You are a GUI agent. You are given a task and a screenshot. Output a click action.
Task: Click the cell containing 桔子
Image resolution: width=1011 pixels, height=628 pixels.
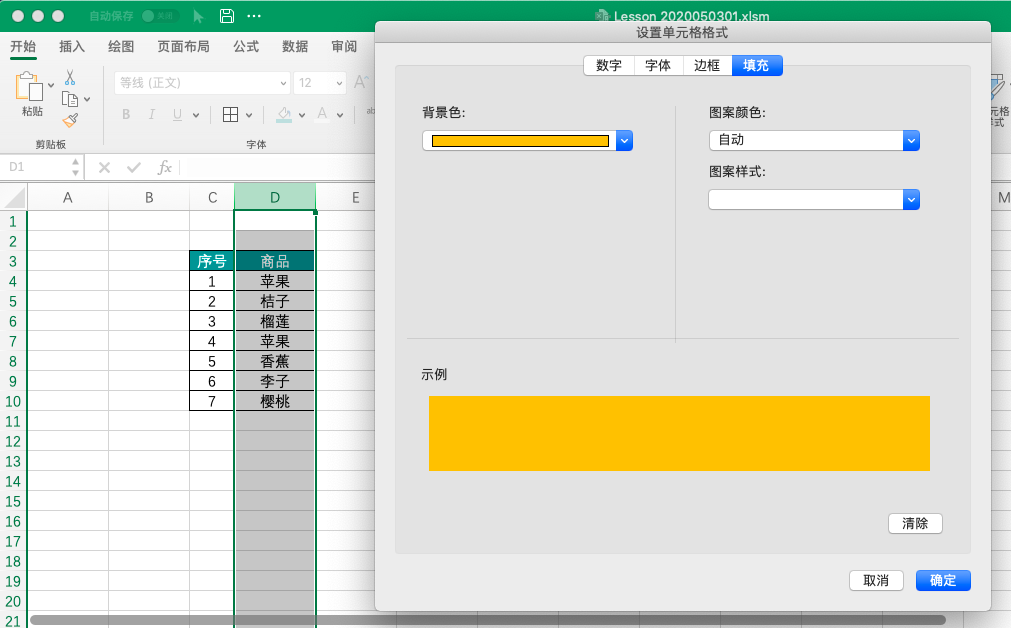tap(275, 301)
